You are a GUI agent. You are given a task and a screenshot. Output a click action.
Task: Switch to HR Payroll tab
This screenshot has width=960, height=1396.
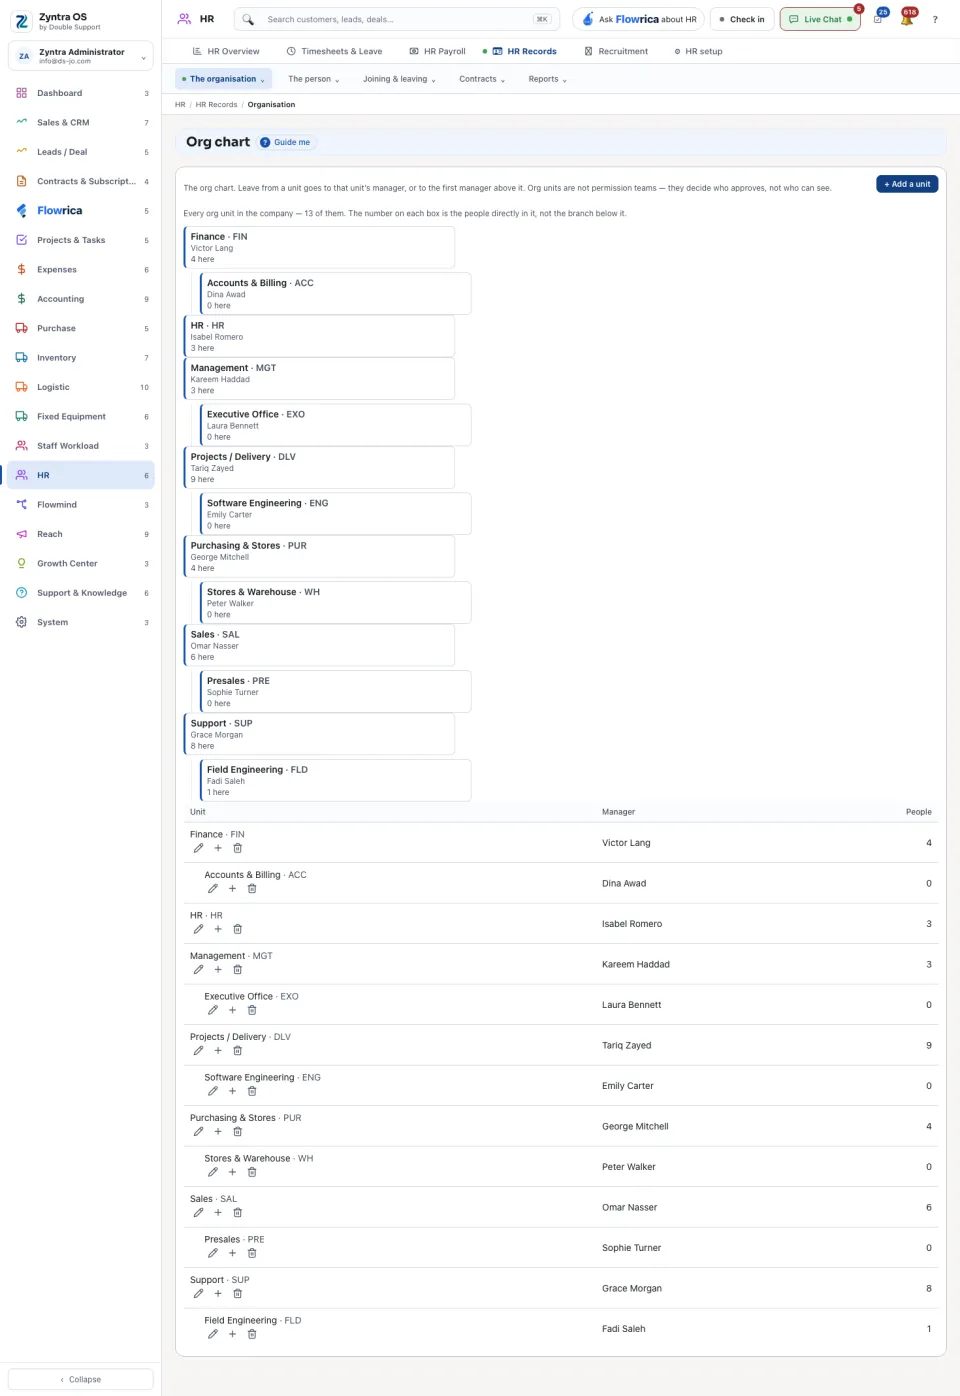point(438,51)
